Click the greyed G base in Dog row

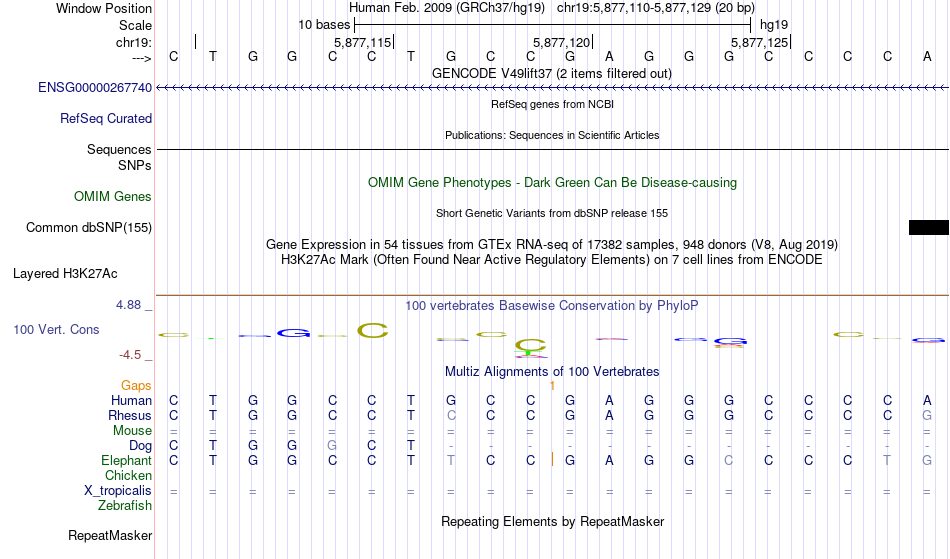click(332, 446)
